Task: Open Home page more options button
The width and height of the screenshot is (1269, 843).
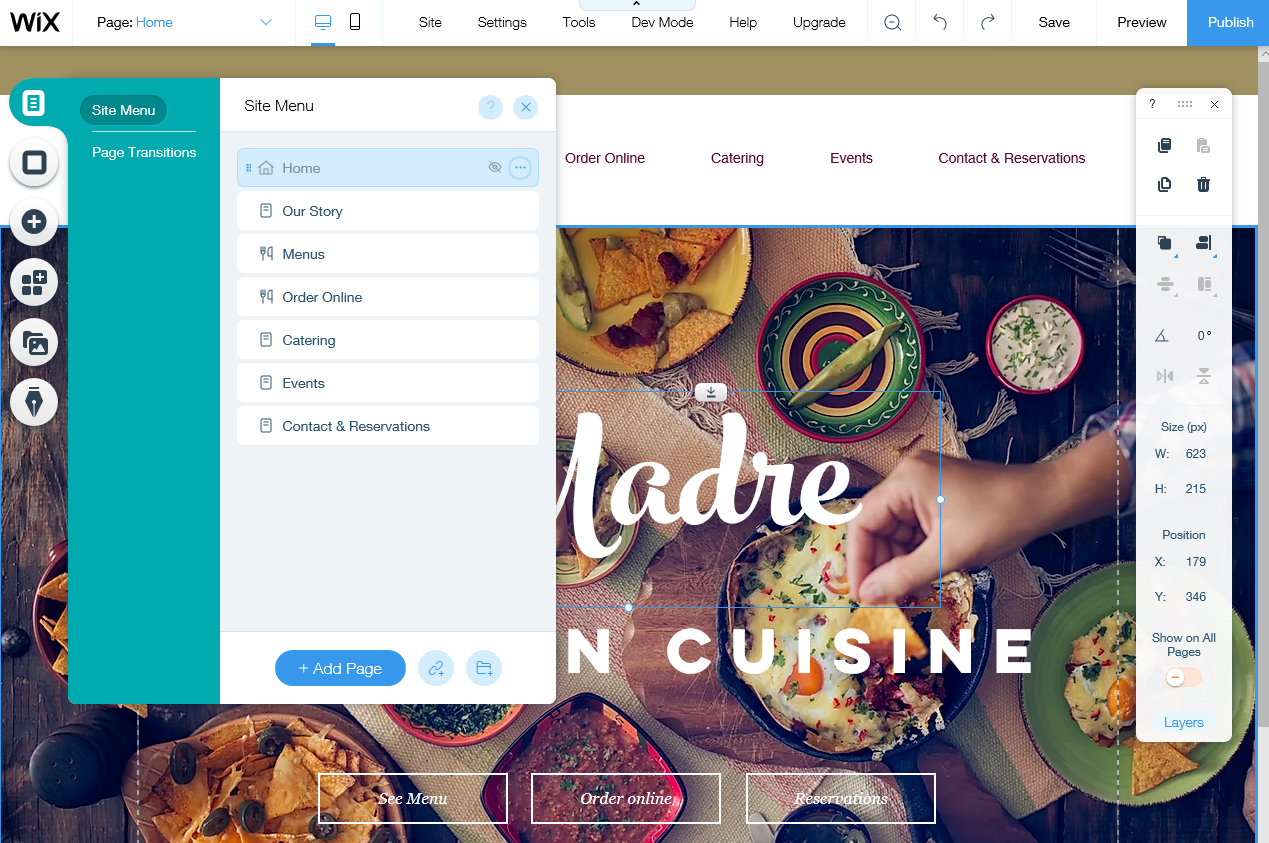Action: 520,168
